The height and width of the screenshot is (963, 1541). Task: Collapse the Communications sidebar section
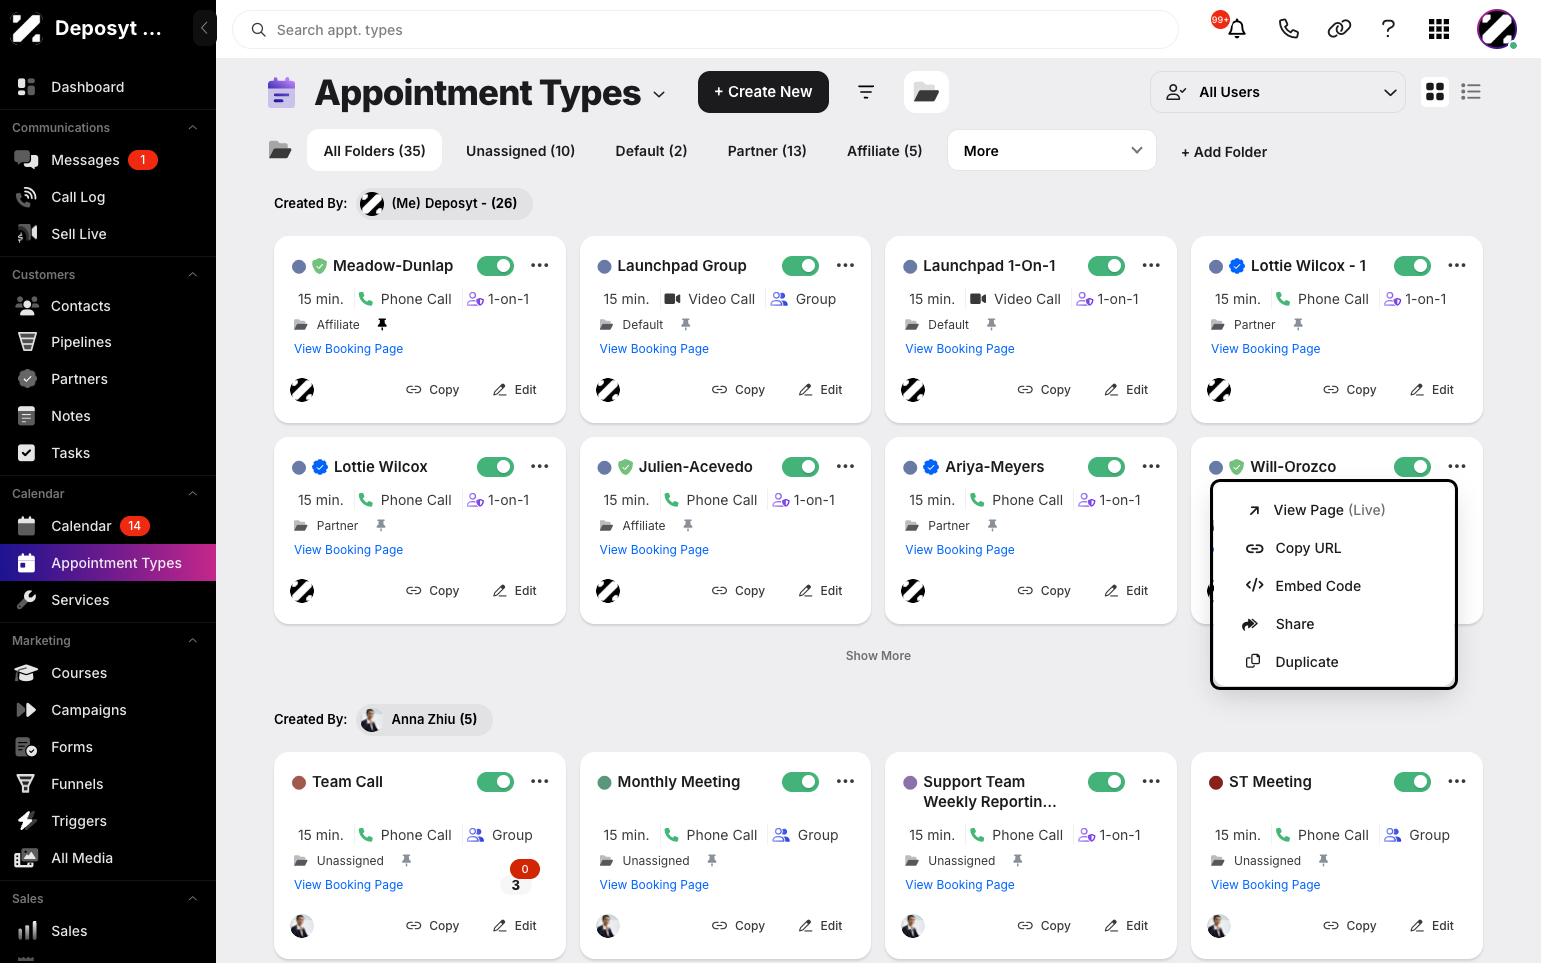pyautogui.click(x=193, y=128)
